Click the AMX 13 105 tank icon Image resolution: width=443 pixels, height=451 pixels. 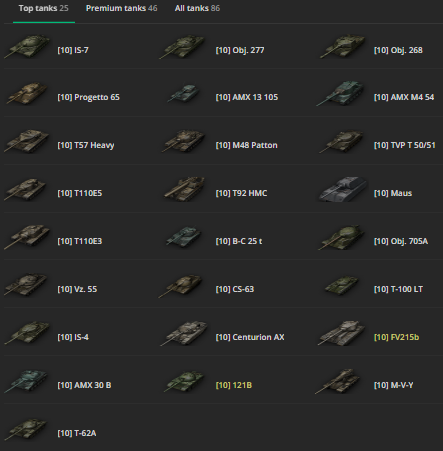184,93
